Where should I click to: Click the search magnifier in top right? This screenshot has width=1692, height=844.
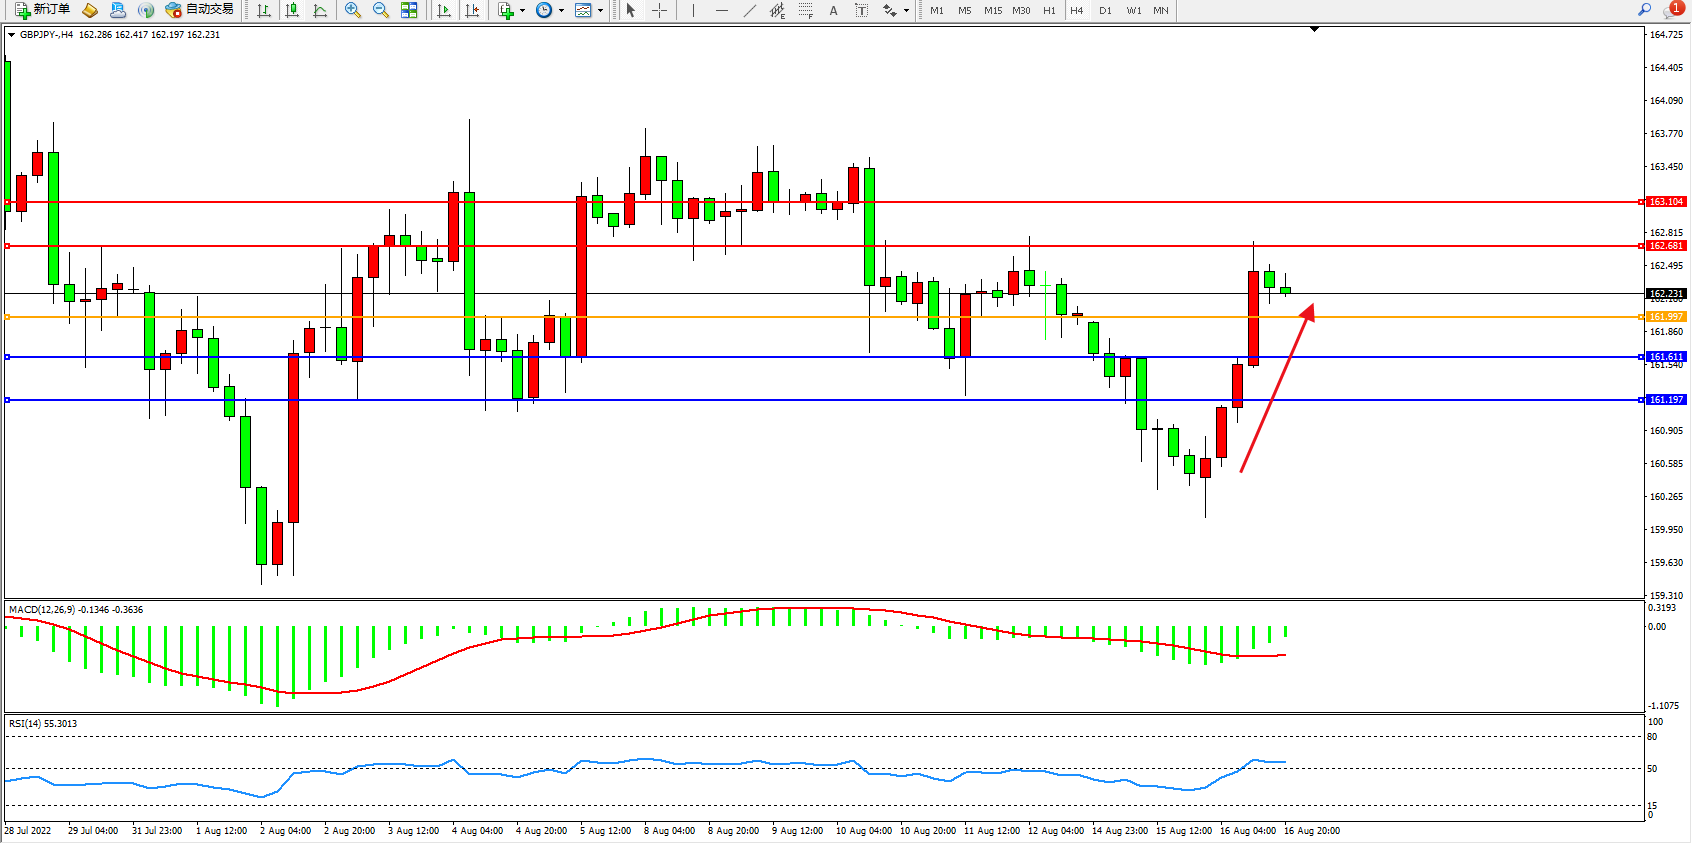[1644, 10]
